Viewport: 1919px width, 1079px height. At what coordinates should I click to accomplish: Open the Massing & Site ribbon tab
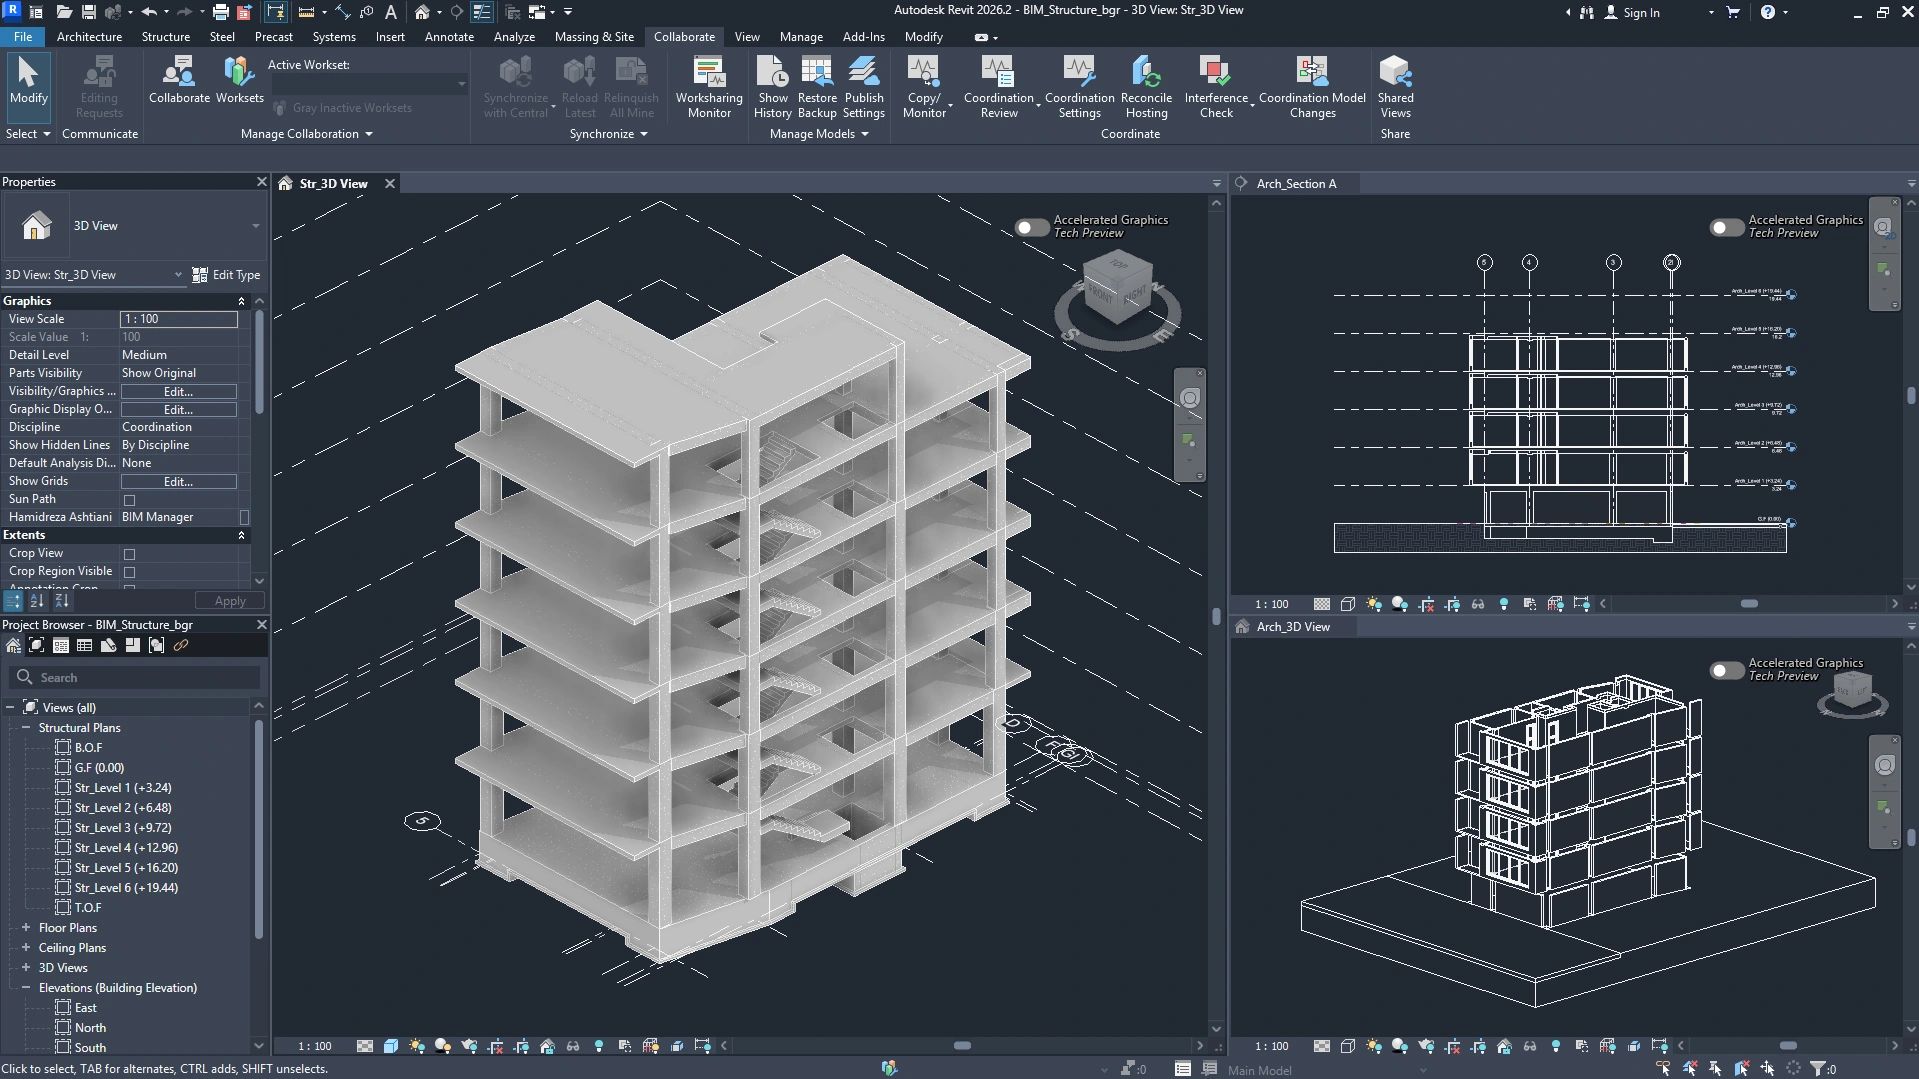click(594, 37)
